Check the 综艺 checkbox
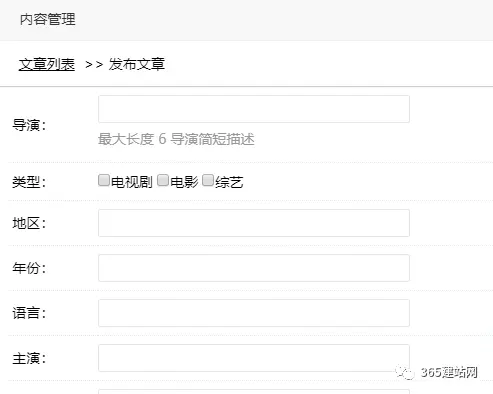 point(208,180)
